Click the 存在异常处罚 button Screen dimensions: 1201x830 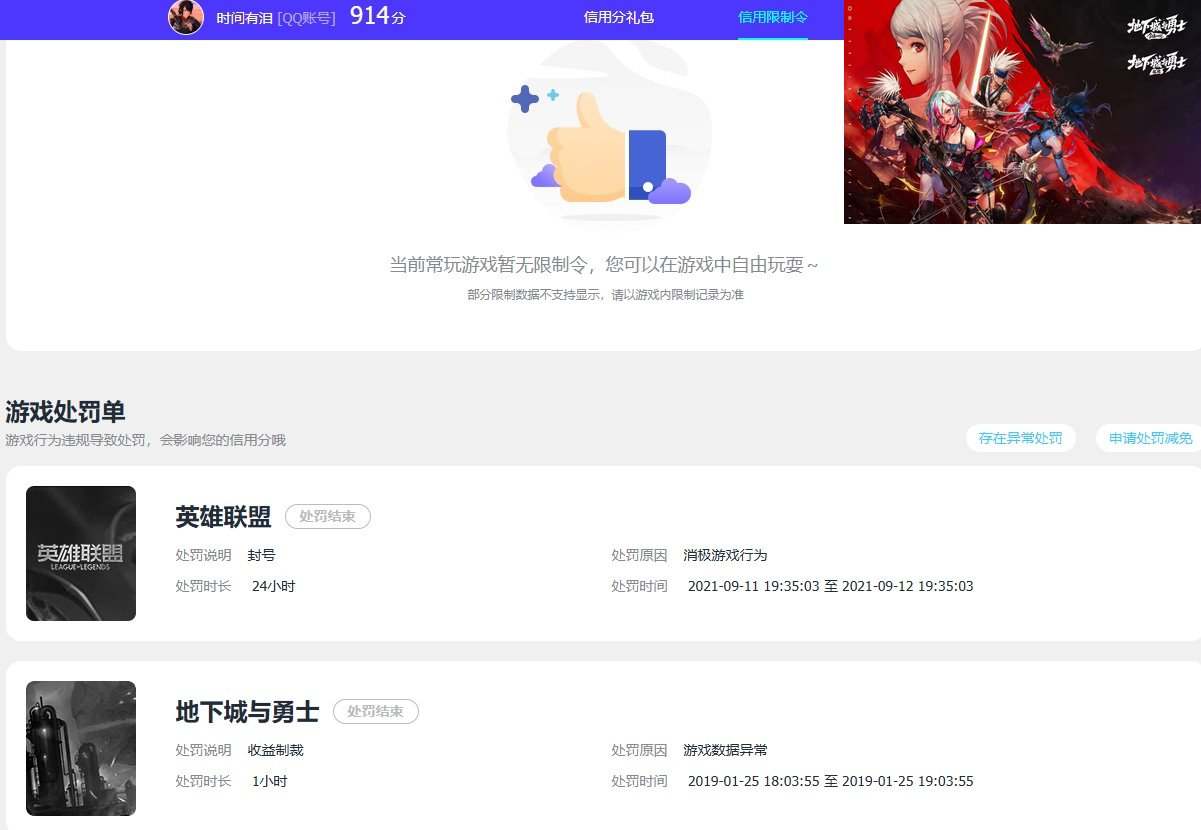(1021, 438)
